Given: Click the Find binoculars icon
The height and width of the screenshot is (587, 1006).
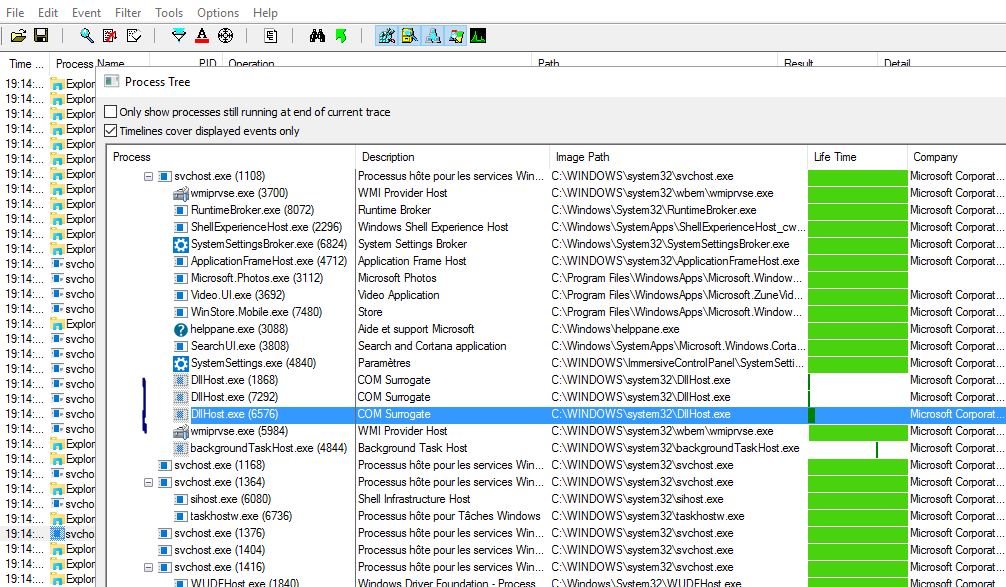Looking at the screenshot, I should point(317,36).
